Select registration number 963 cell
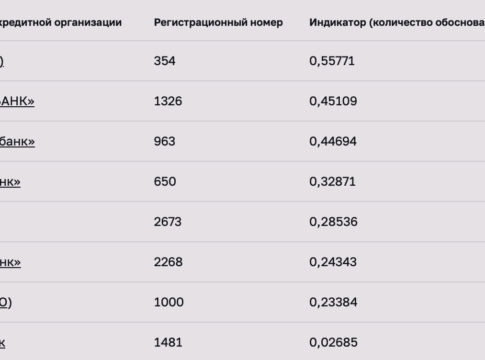Image resolution: width=485 pixels, height=360 pixels. click(164, 141)
